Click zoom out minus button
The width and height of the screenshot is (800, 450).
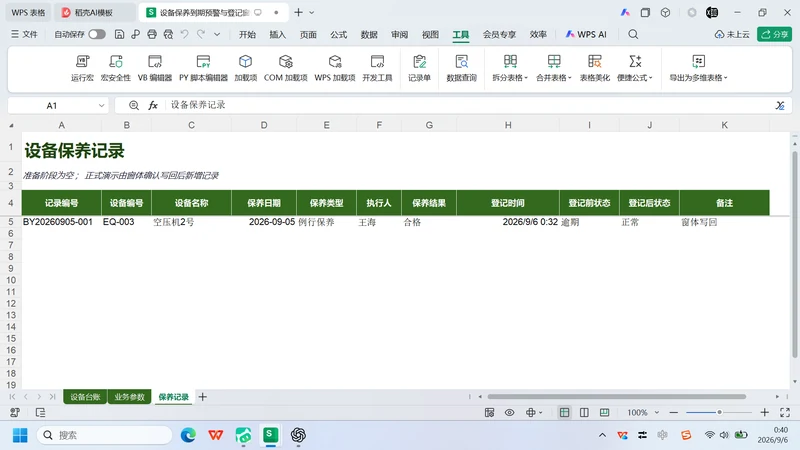pos(673,412)
